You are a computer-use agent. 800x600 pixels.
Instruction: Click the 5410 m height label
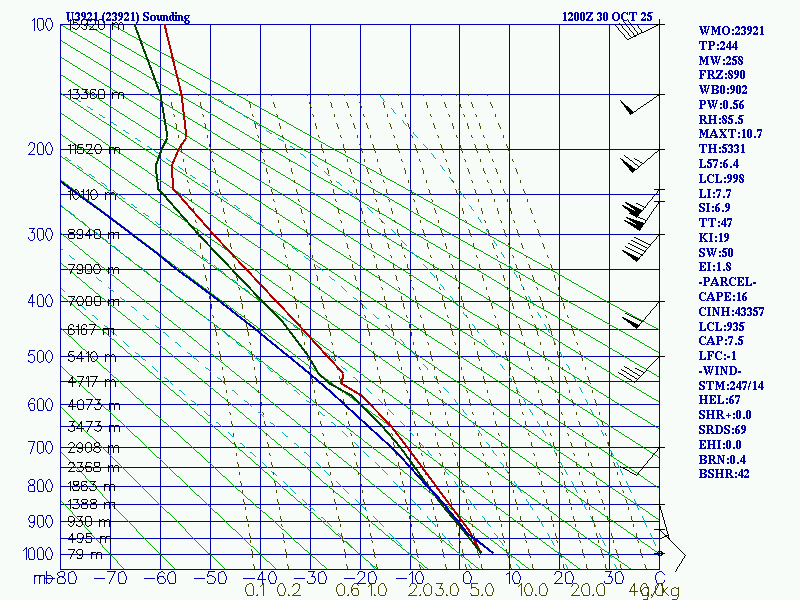[x=92, y=356]
